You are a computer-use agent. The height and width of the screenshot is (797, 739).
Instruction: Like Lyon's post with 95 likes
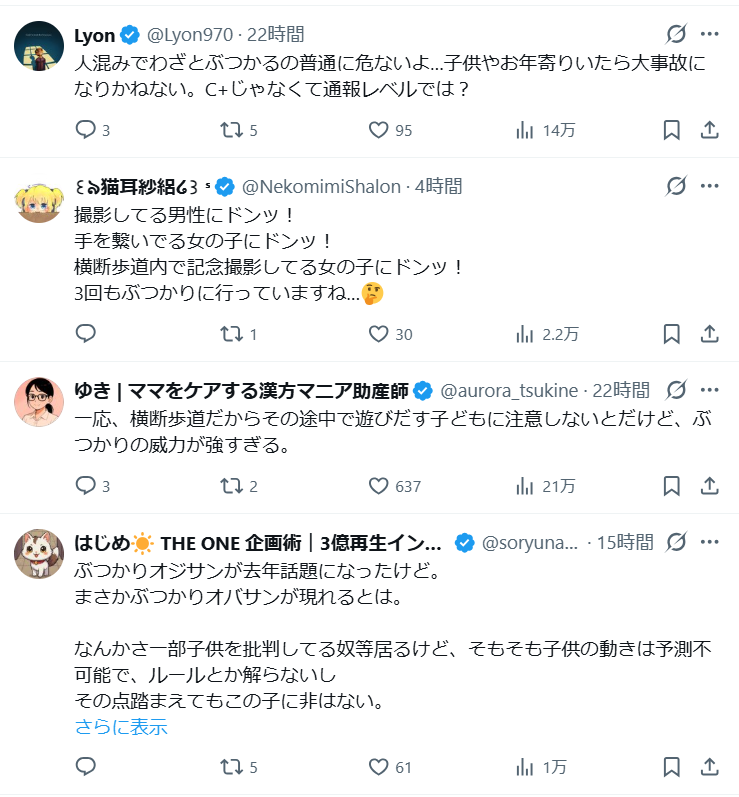tap(378, 130)
